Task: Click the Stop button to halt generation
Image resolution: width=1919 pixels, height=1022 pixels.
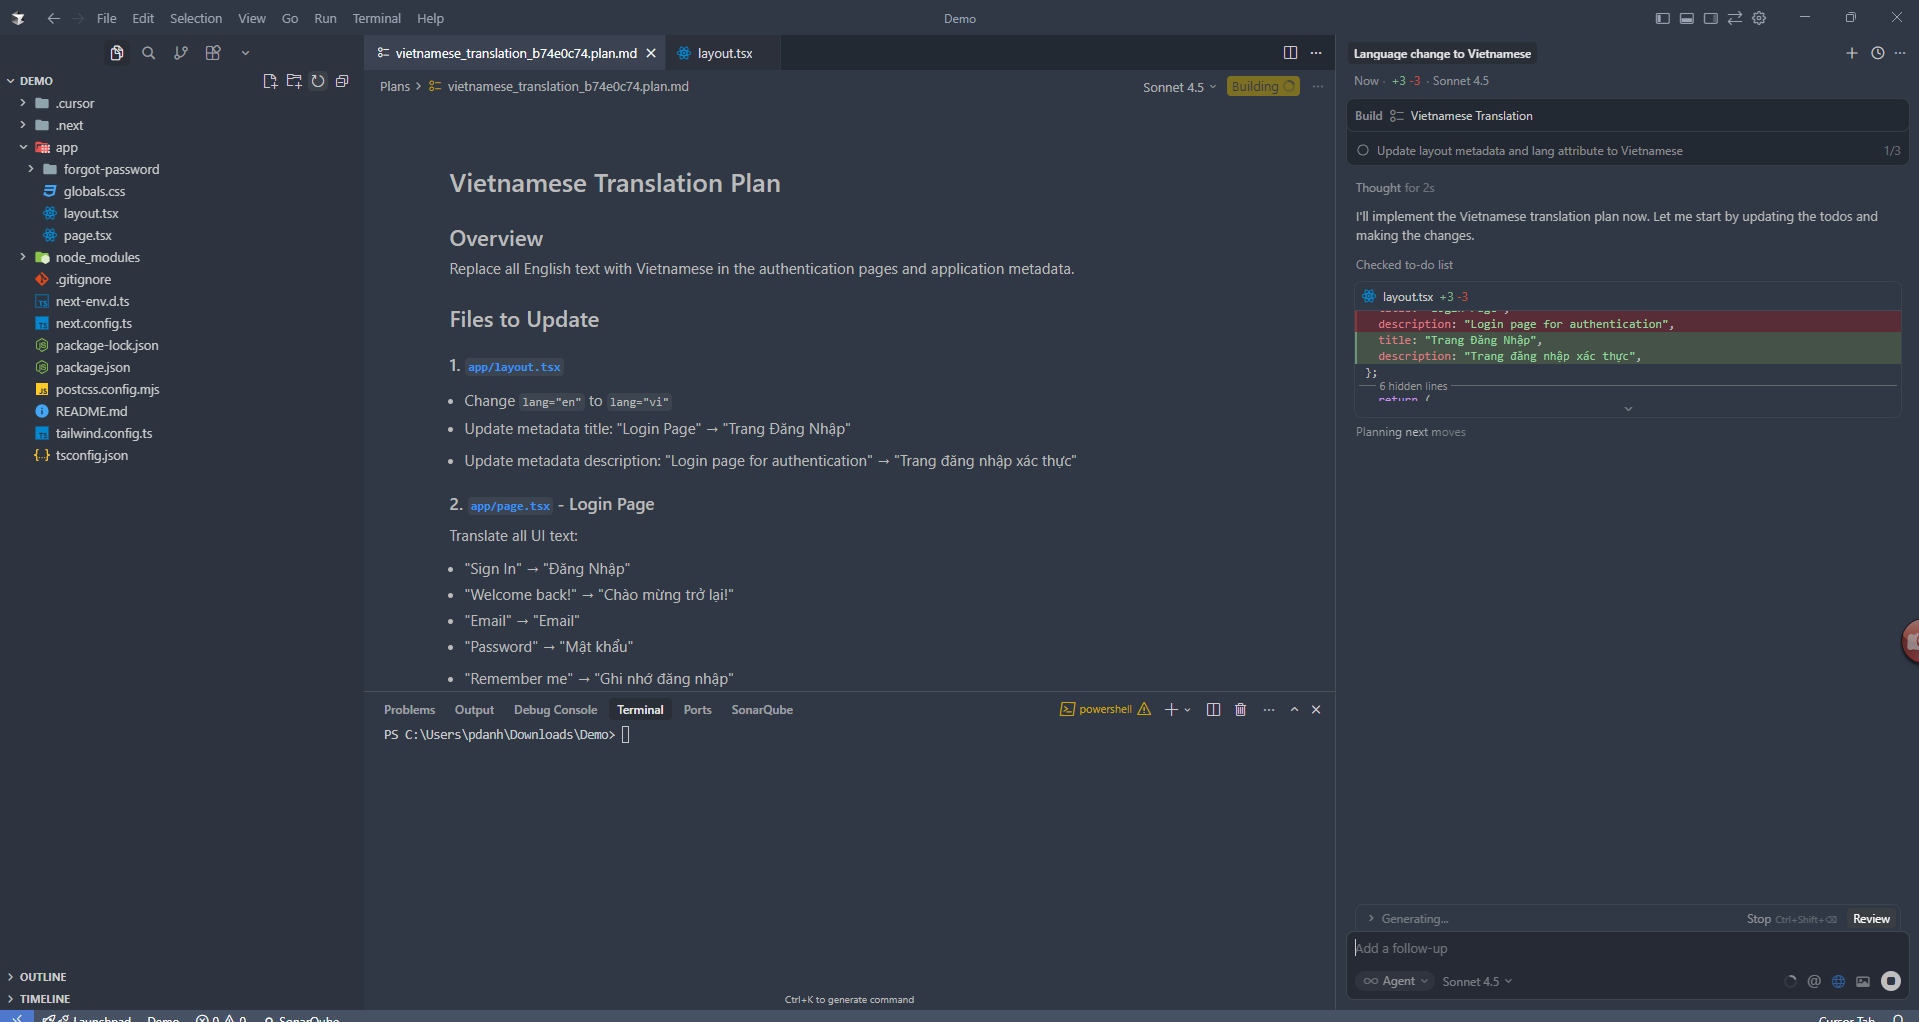Action: tap(1757, 918)
